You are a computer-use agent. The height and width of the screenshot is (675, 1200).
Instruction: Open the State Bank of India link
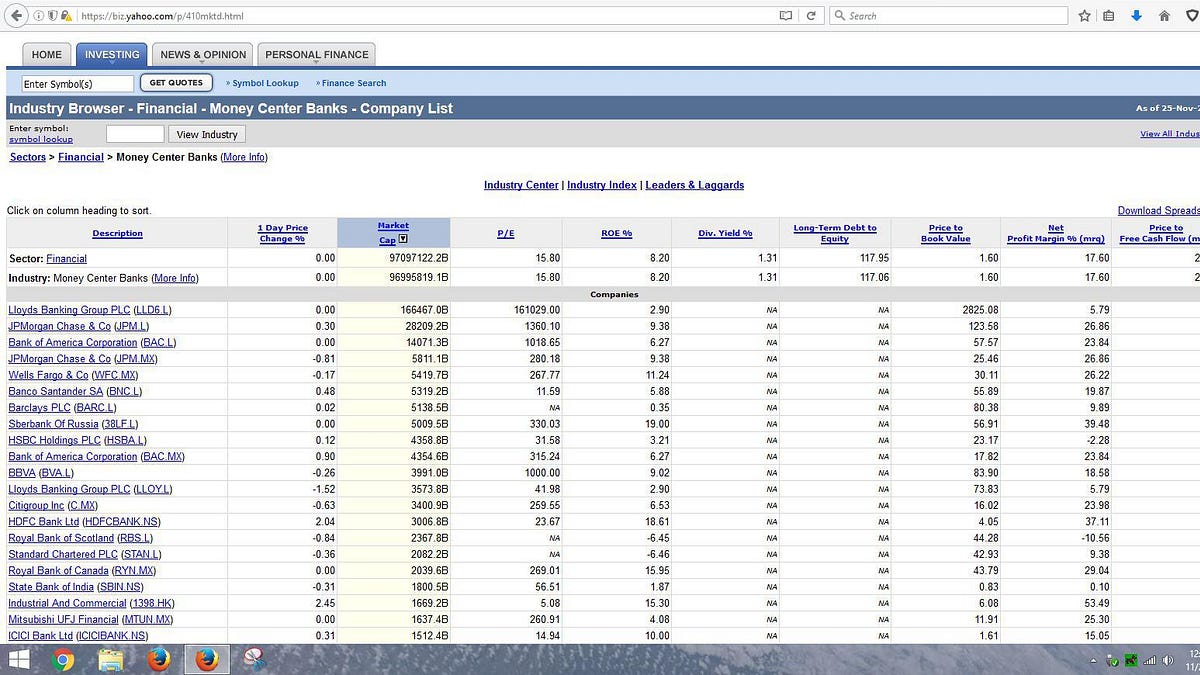pos(51,587)
